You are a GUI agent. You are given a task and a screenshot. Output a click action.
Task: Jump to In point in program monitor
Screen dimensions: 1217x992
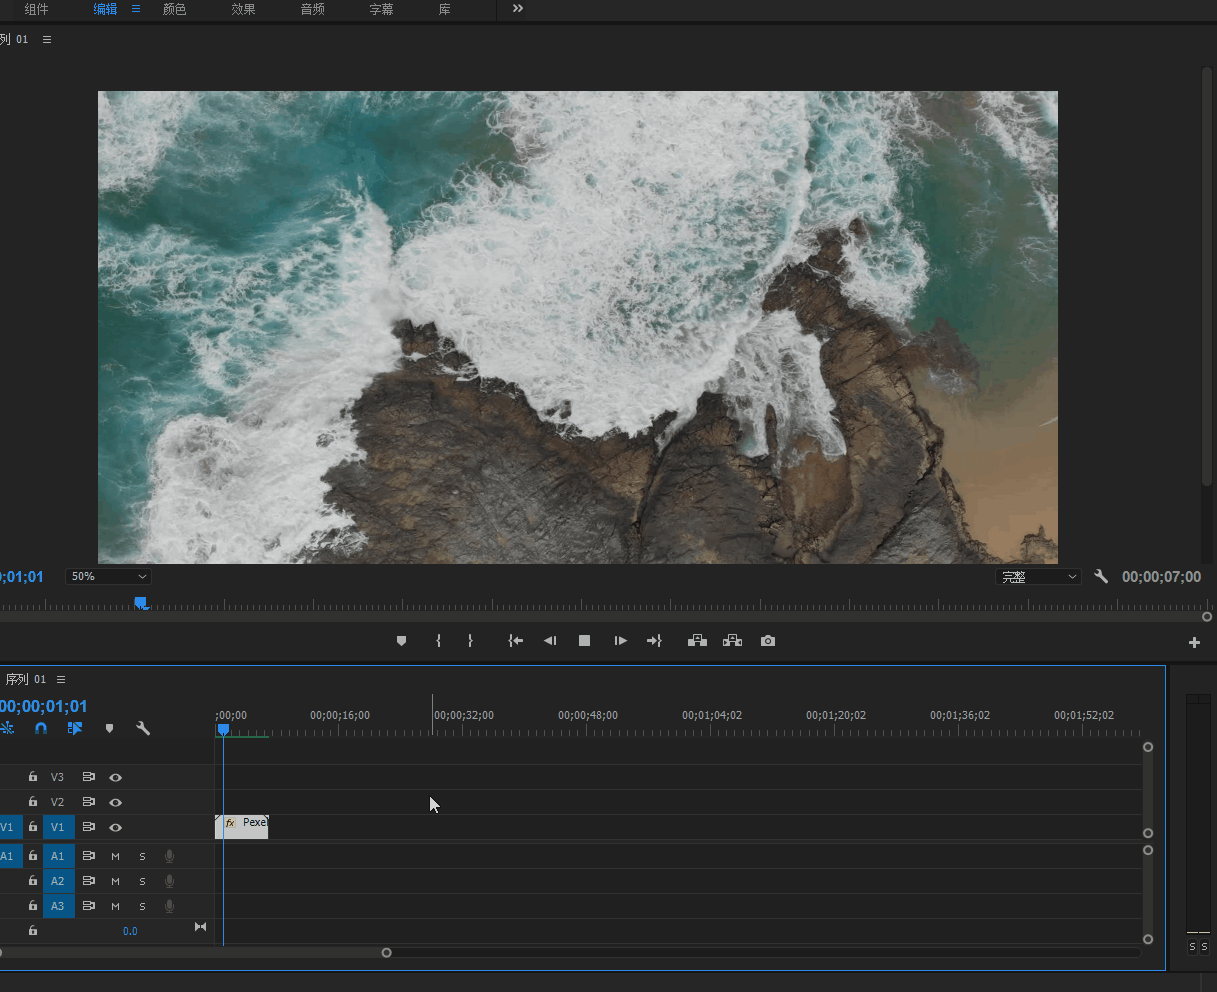[515, 641]
